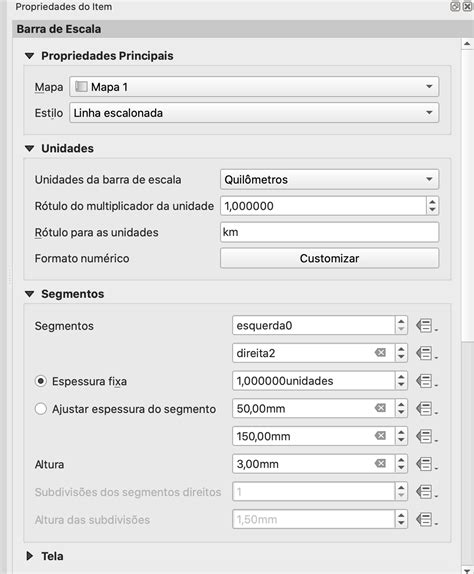Open data-defined override for left segments
Viewport: 474px width, 574px height.
pyautogui.click(x=426, y=325)
